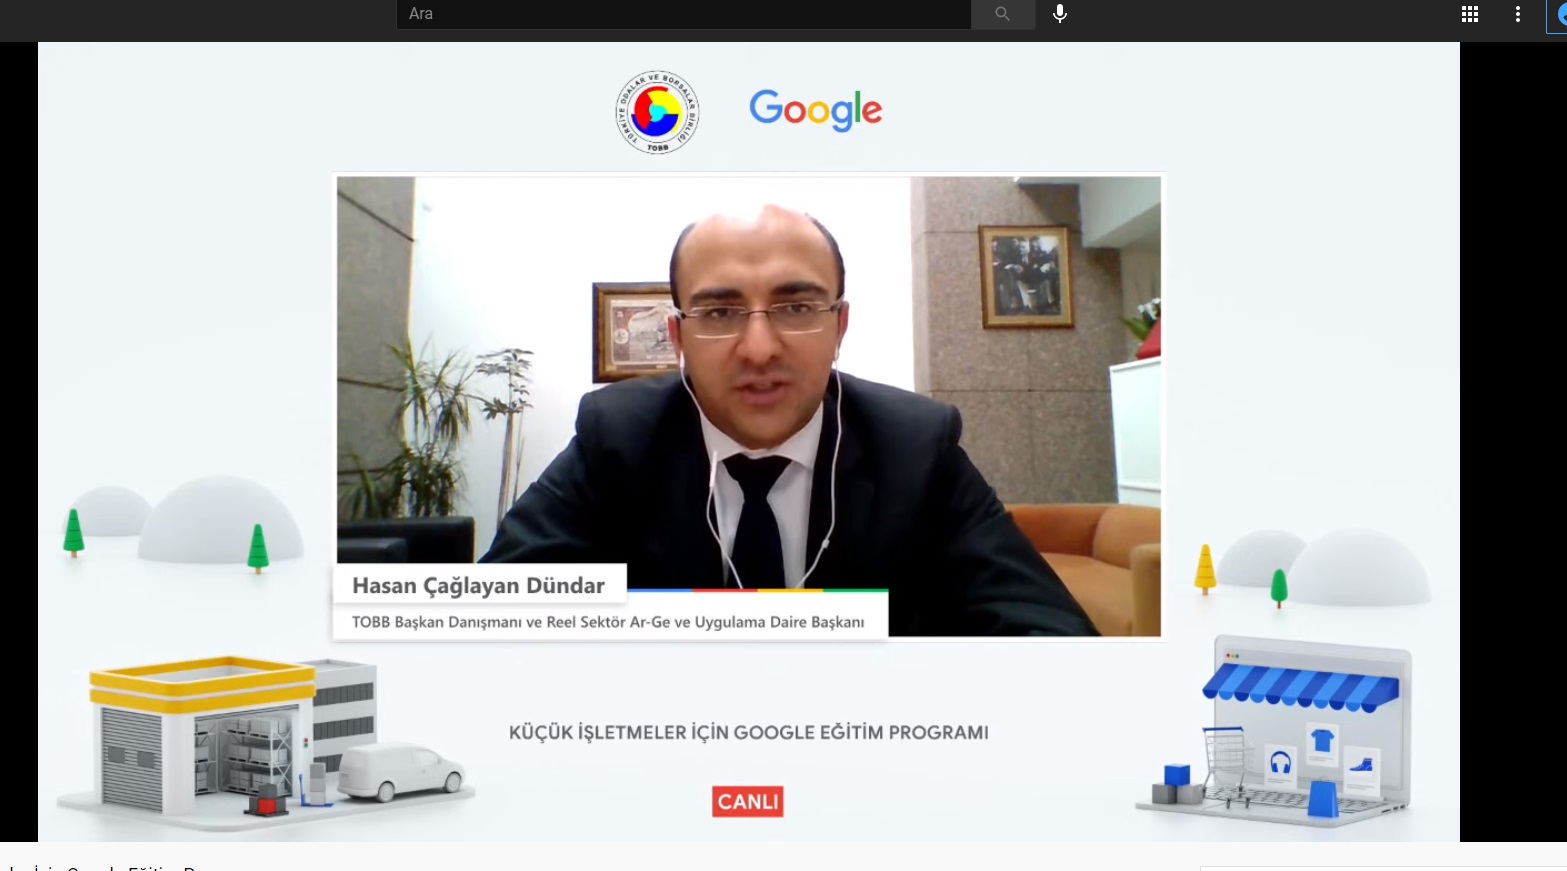Start voice search with microphone icon

click(x=1060, y=14)
